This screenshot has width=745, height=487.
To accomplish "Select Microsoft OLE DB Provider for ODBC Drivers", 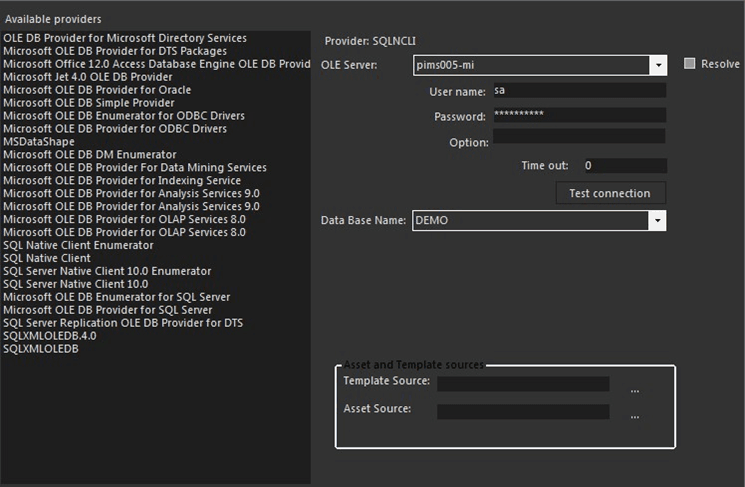I will [115, 128].
